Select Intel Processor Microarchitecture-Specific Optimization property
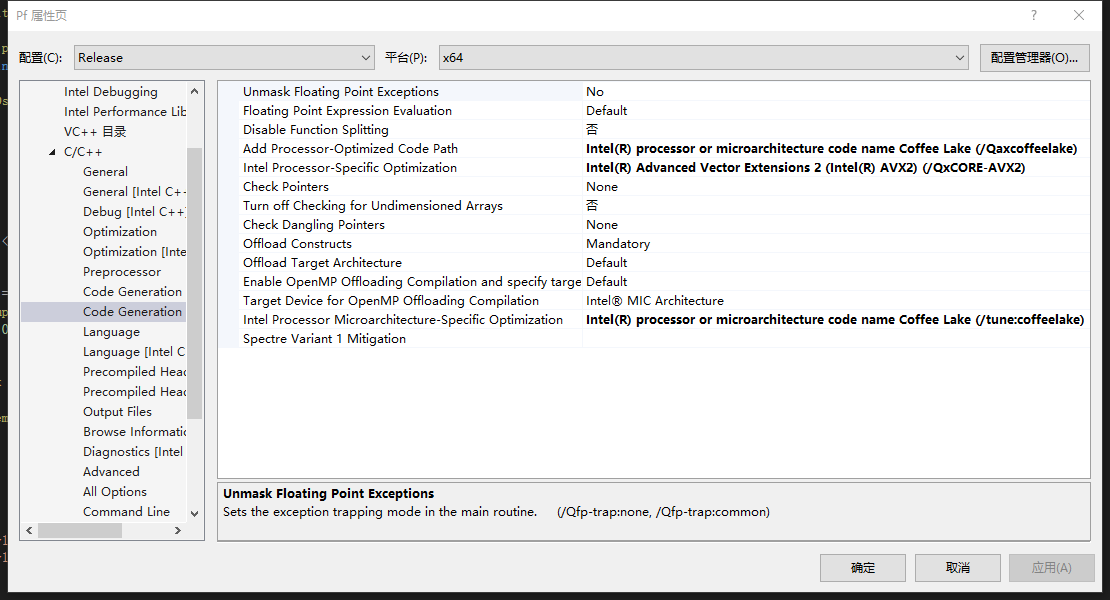Viewport: 1110px width, 600px height. point(403,320)
